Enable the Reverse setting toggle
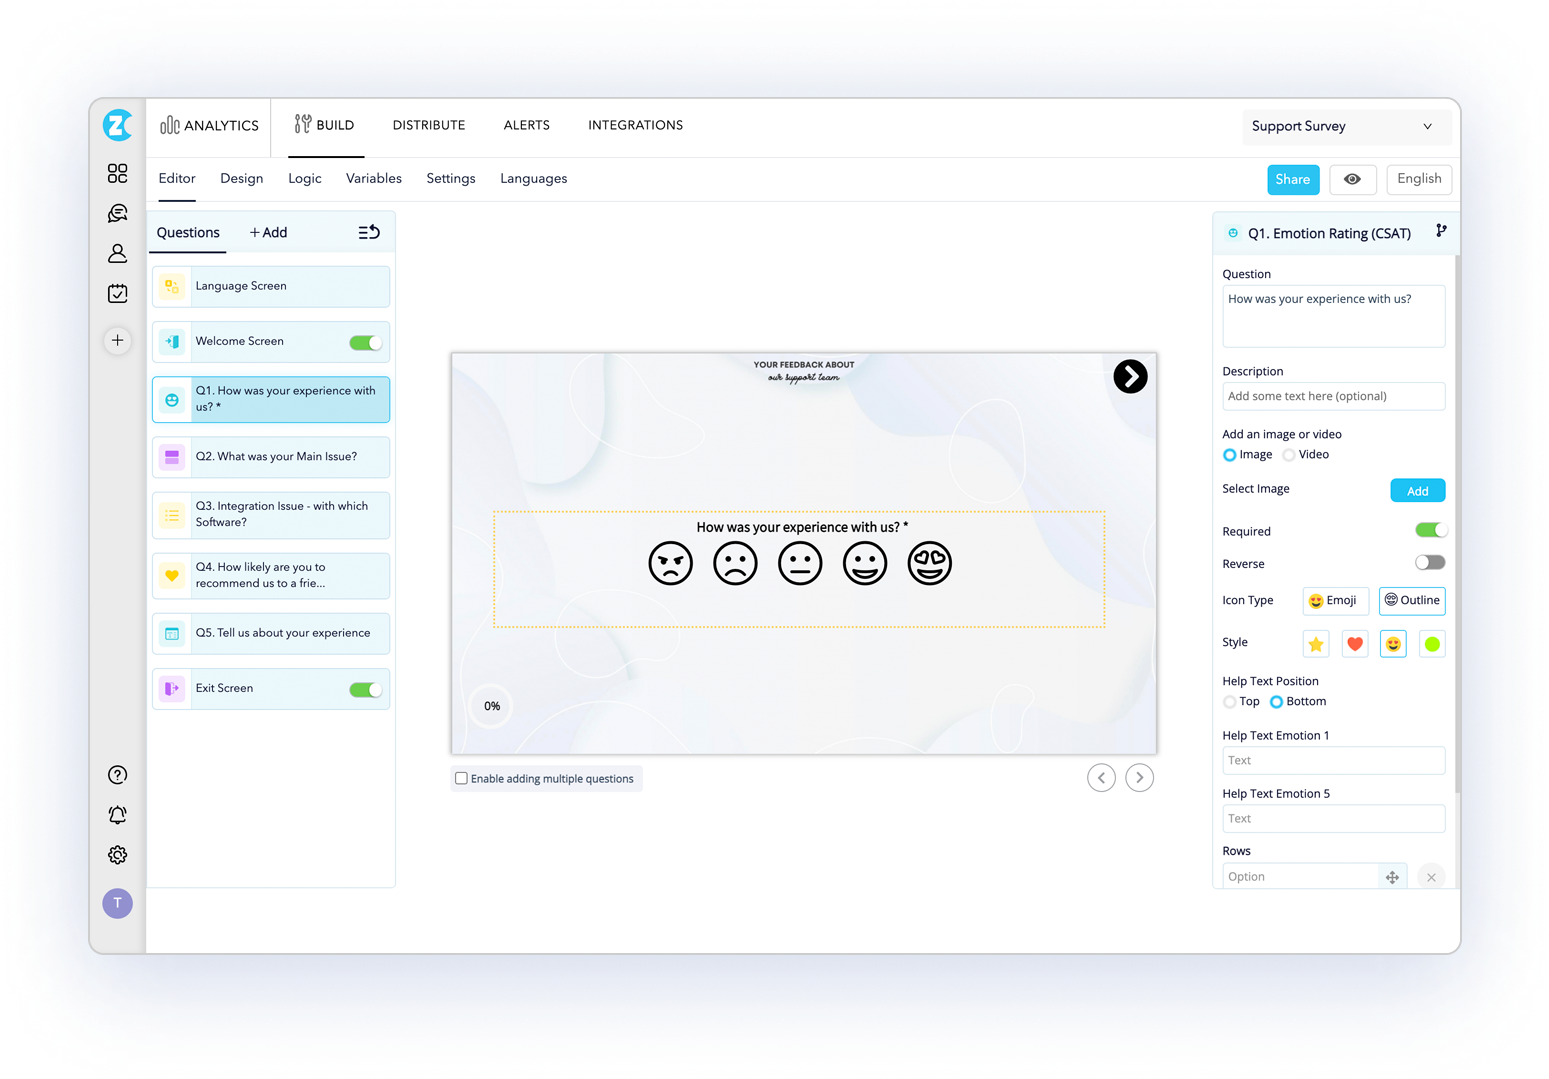 [1429, 562]
